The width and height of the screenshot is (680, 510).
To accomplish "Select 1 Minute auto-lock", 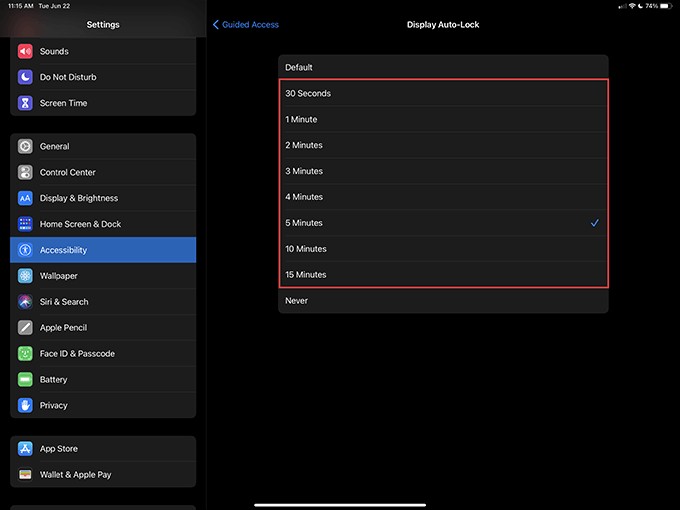I will (x=443, y=119).
